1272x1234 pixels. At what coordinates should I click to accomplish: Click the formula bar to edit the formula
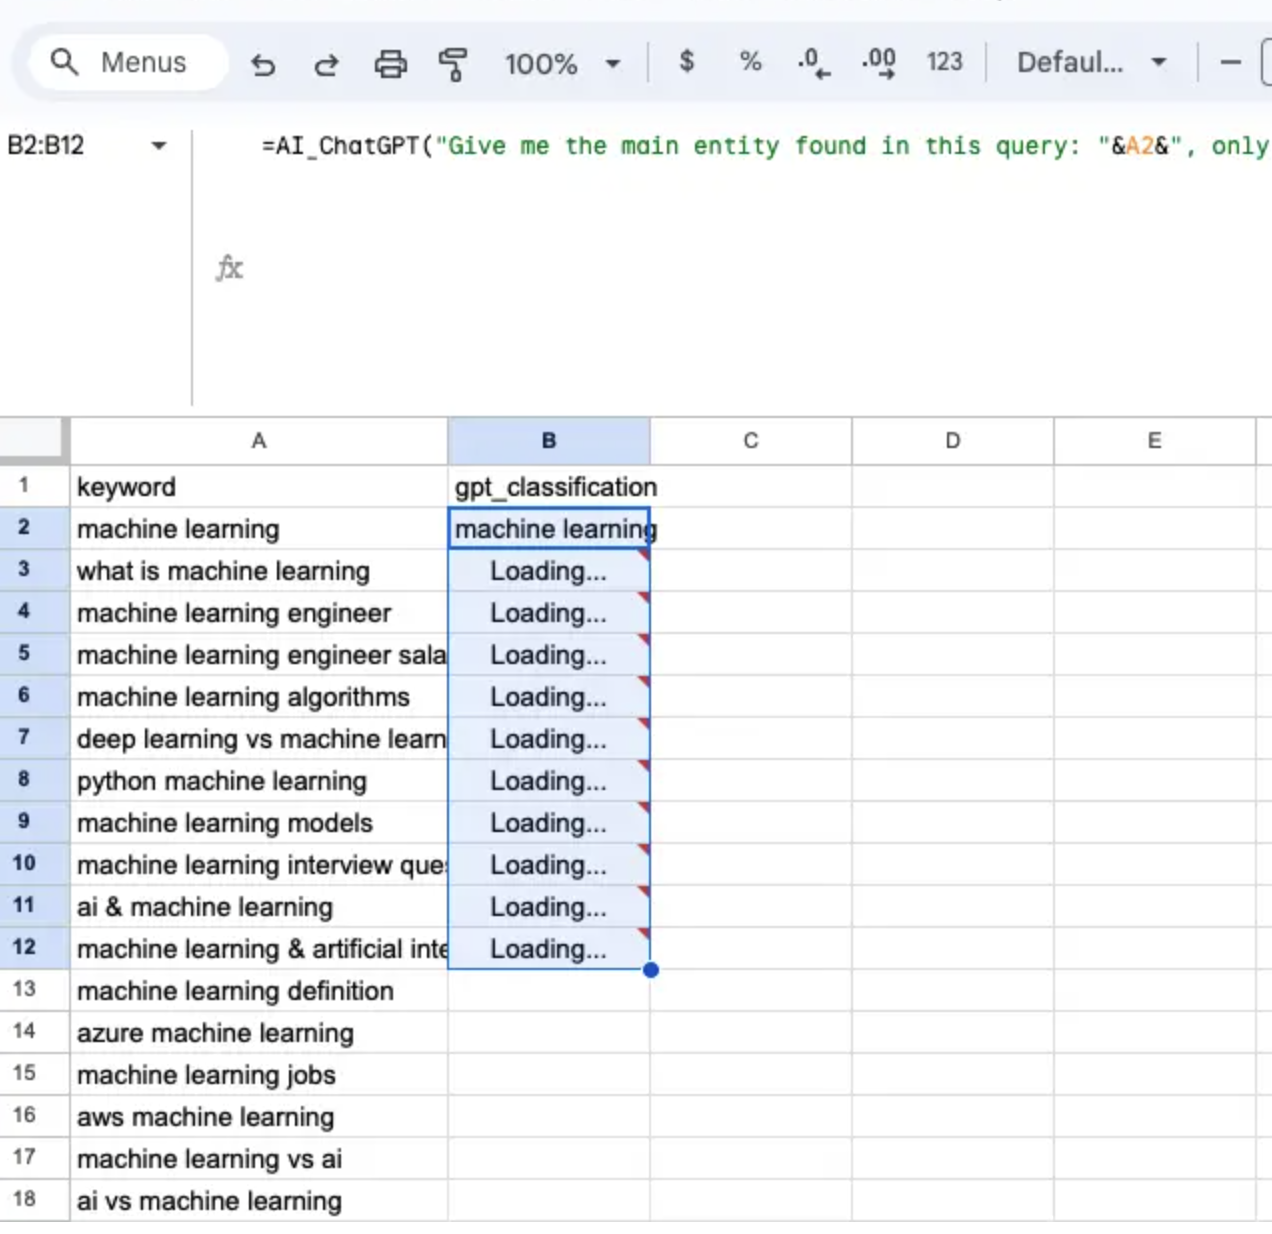pyautogui.click(x=700, y=146)
